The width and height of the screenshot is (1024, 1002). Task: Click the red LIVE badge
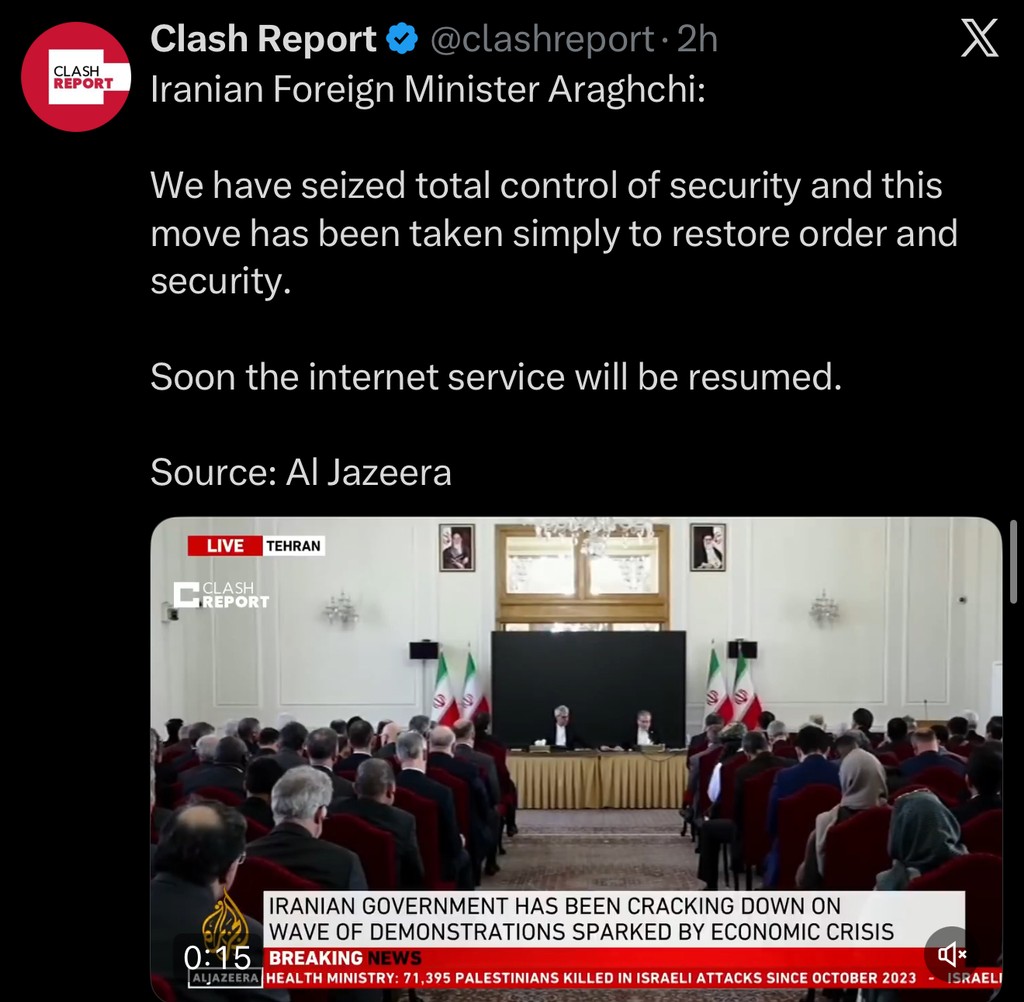[x=225, y=546]
